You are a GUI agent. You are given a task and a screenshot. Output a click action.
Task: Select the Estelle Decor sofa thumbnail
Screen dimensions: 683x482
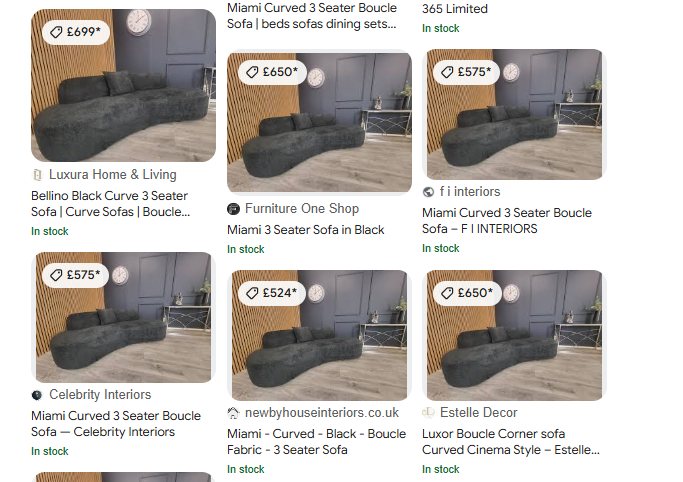[514, 335]
